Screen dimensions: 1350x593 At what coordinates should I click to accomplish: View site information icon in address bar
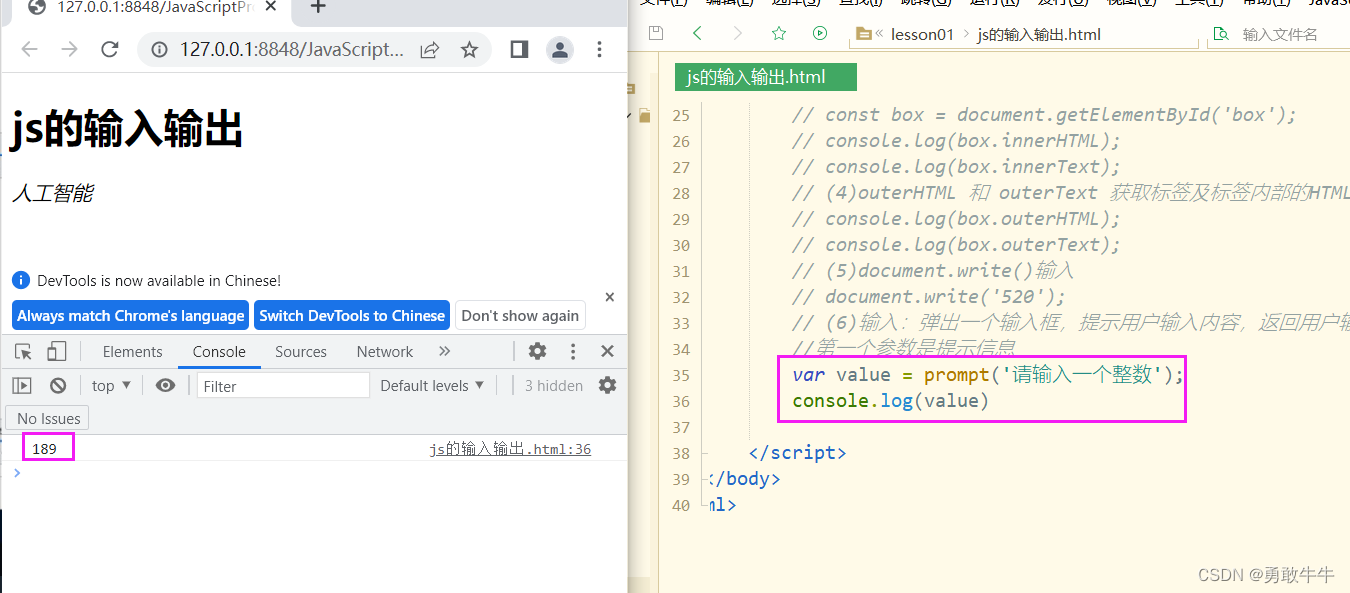158,49
